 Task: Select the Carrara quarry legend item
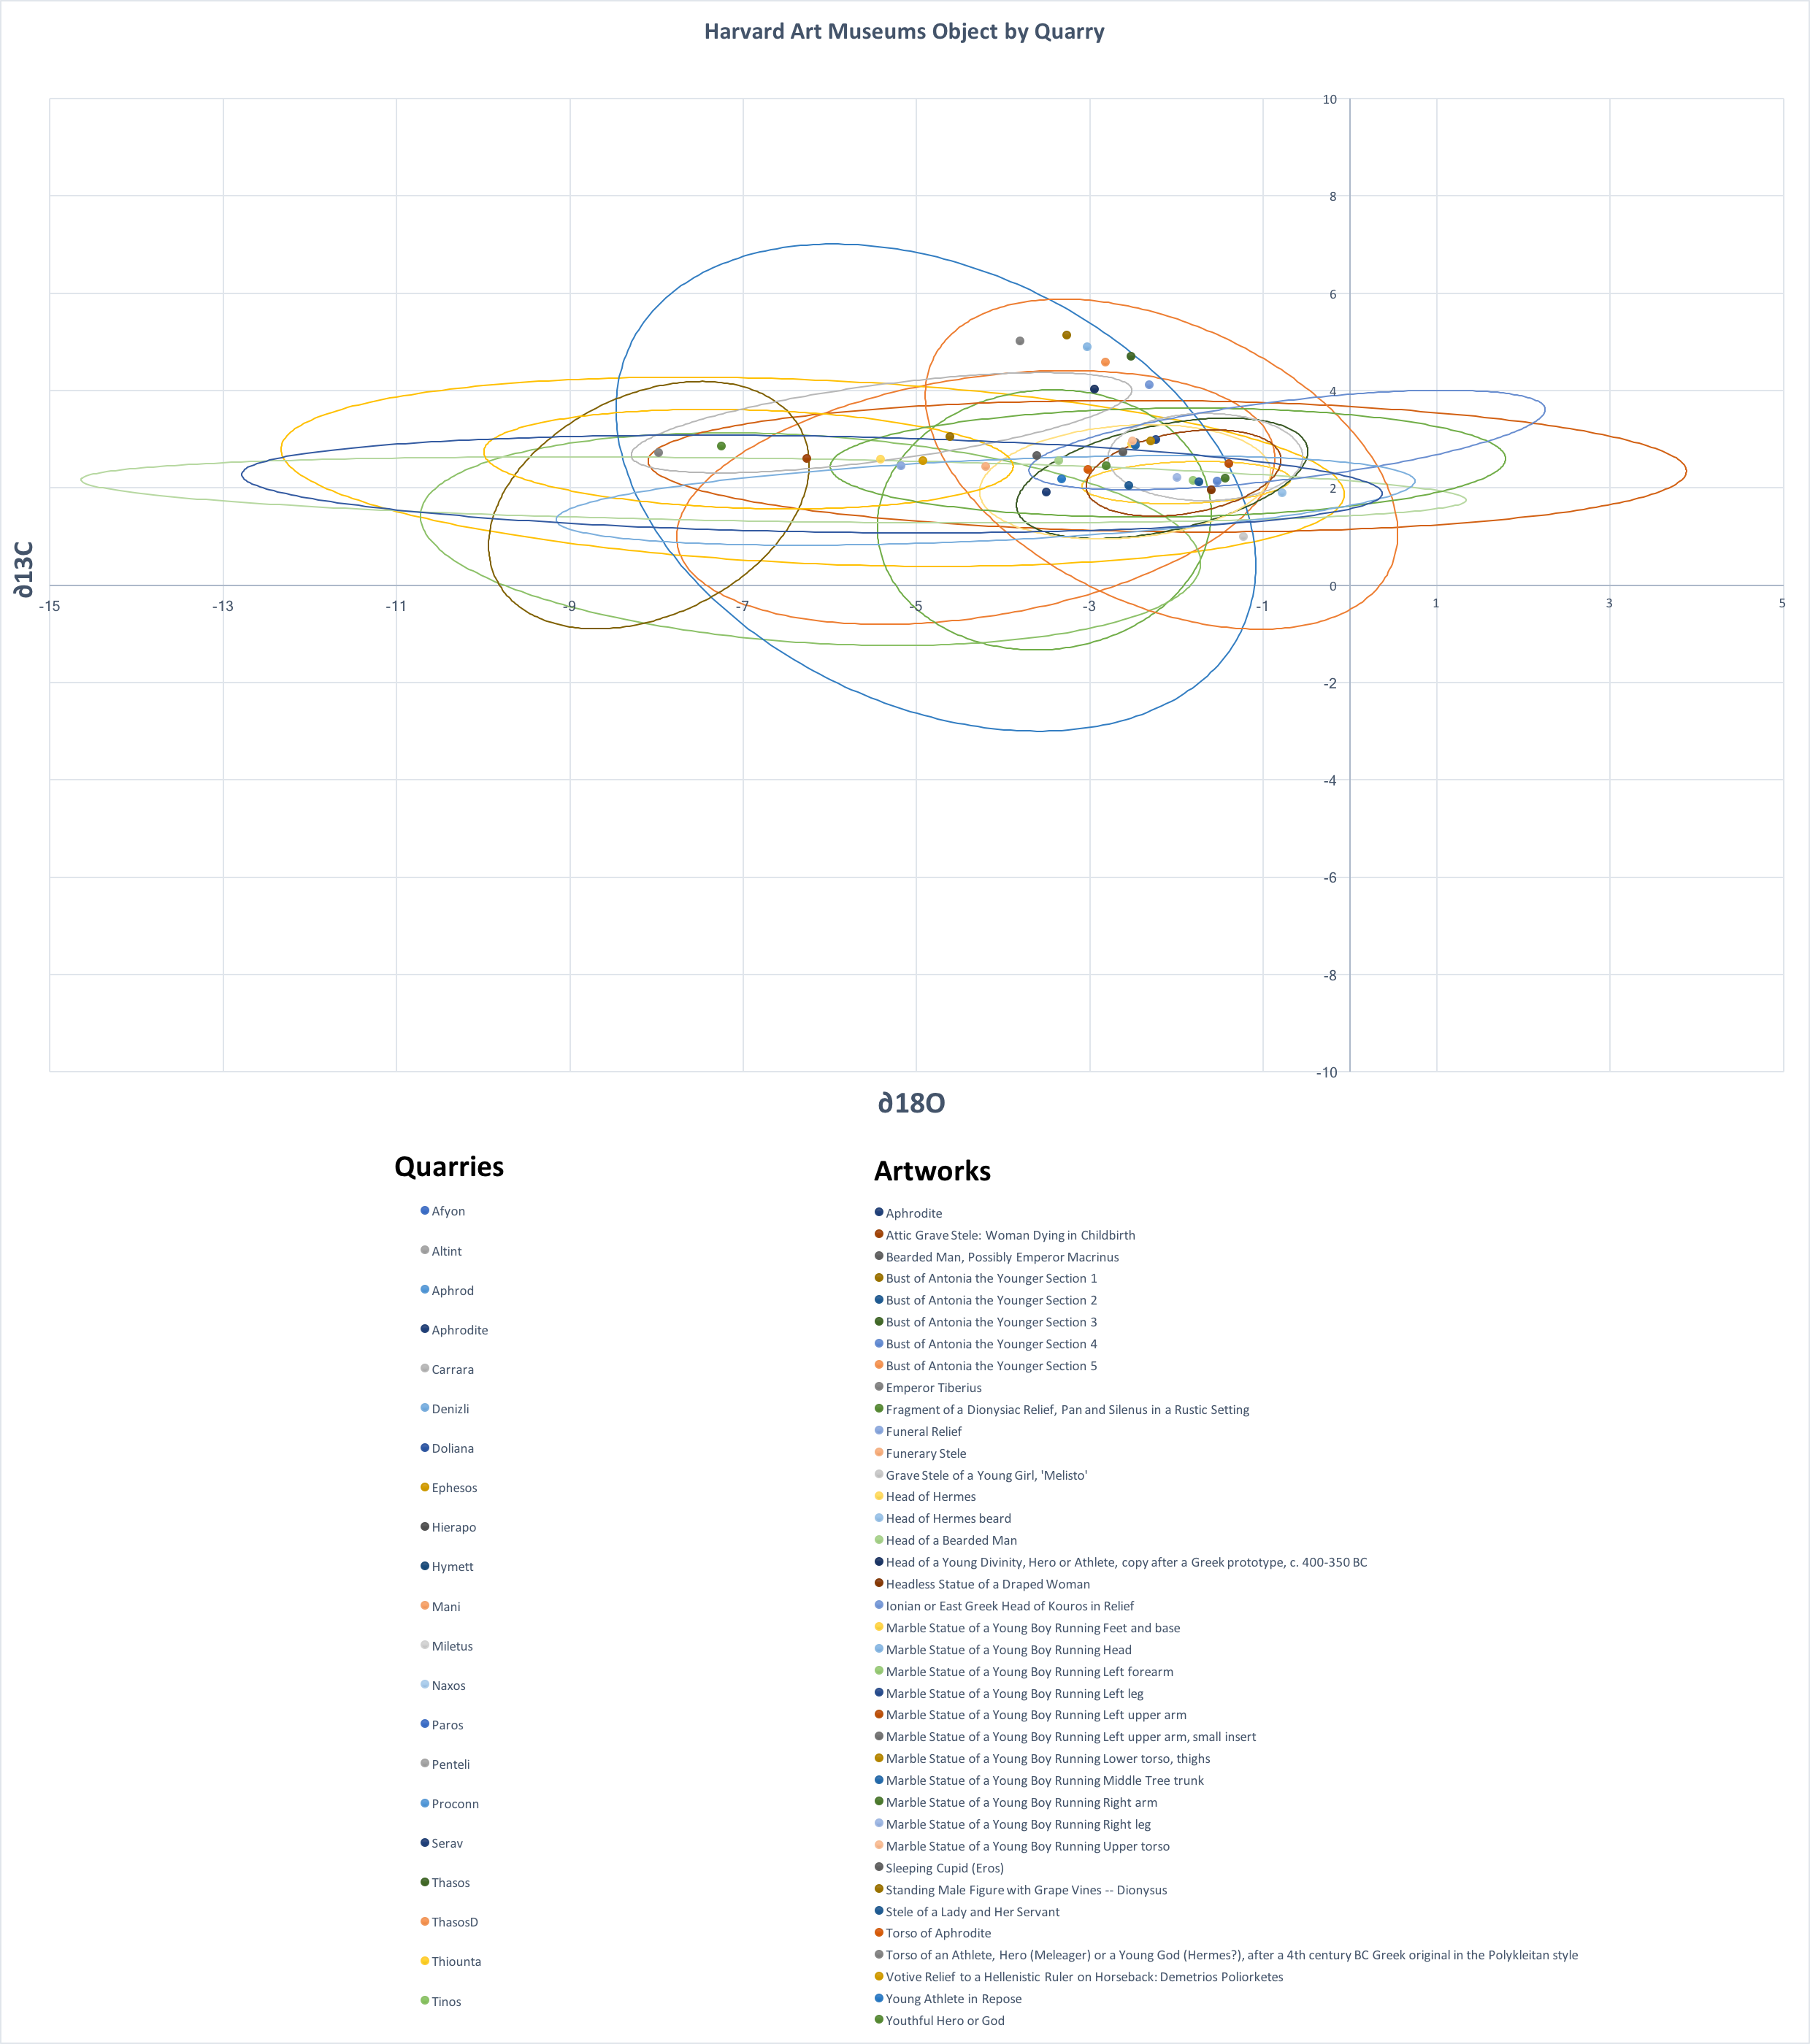(x=452, y=1369)
